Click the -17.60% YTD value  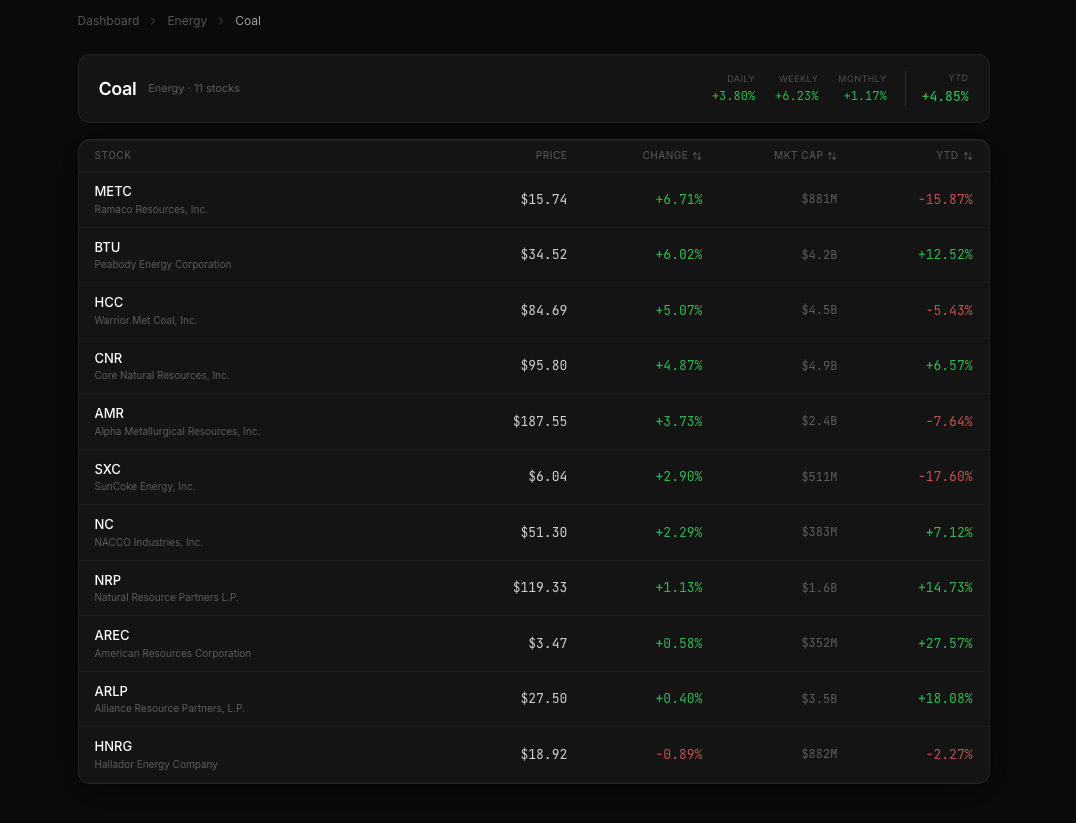tap(946, 476)
